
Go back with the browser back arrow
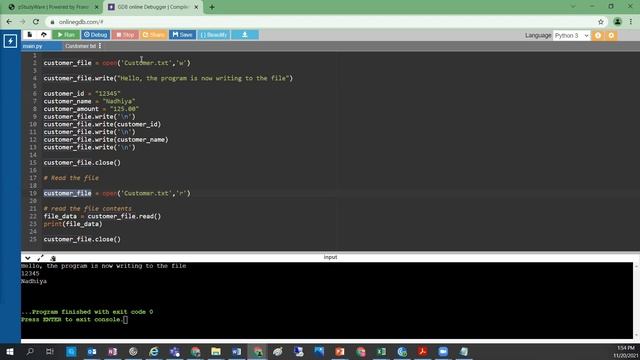point(9,22)
